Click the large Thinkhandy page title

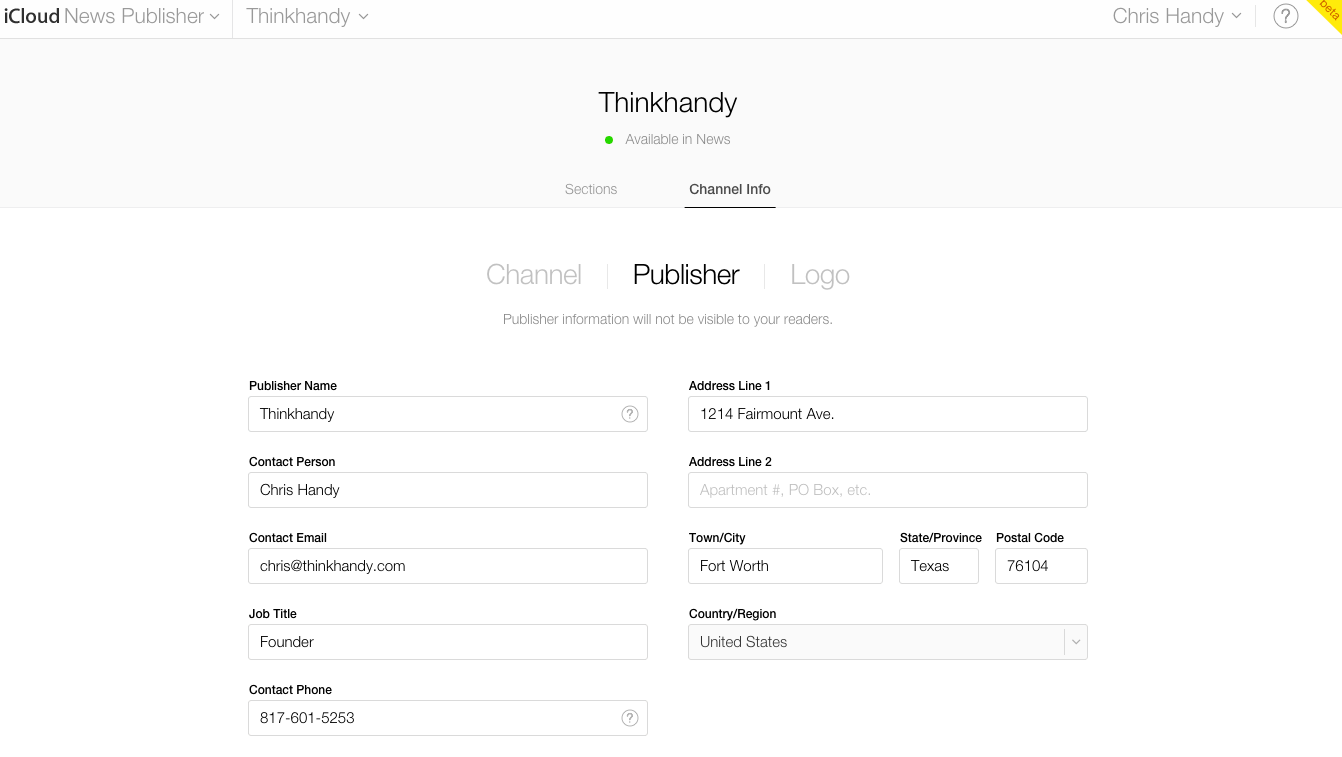[x=668, y=102]
